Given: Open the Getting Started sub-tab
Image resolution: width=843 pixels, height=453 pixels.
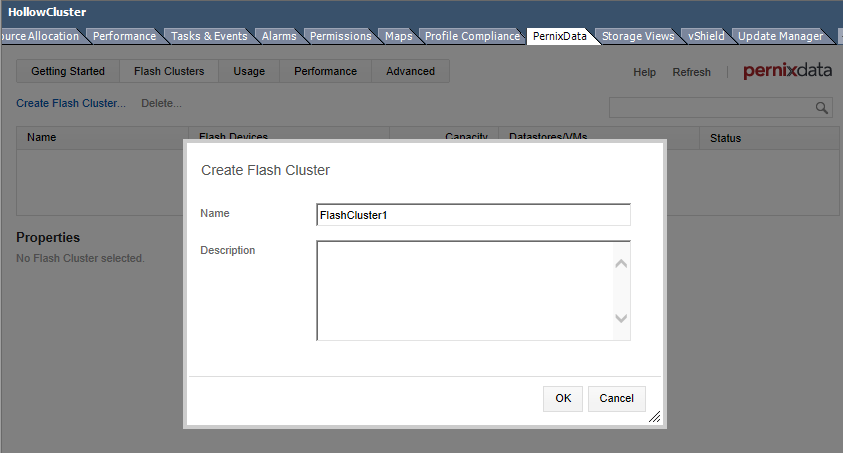Looking at the screenshot, I should click(68, 71).
